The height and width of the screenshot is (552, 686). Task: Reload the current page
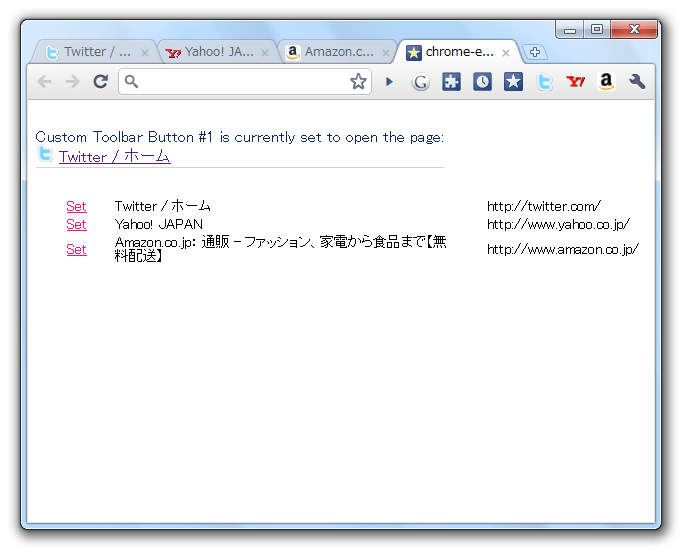tap(101, 81)
